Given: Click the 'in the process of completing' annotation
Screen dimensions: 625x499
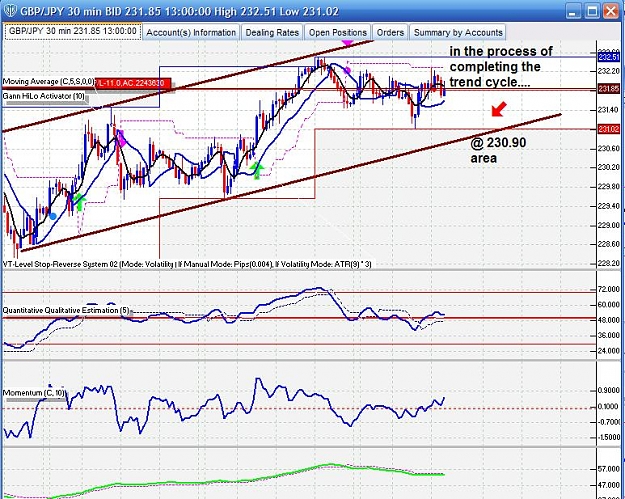Looking at the screenshot, I should pyautogui.click(x=501, y=67).
